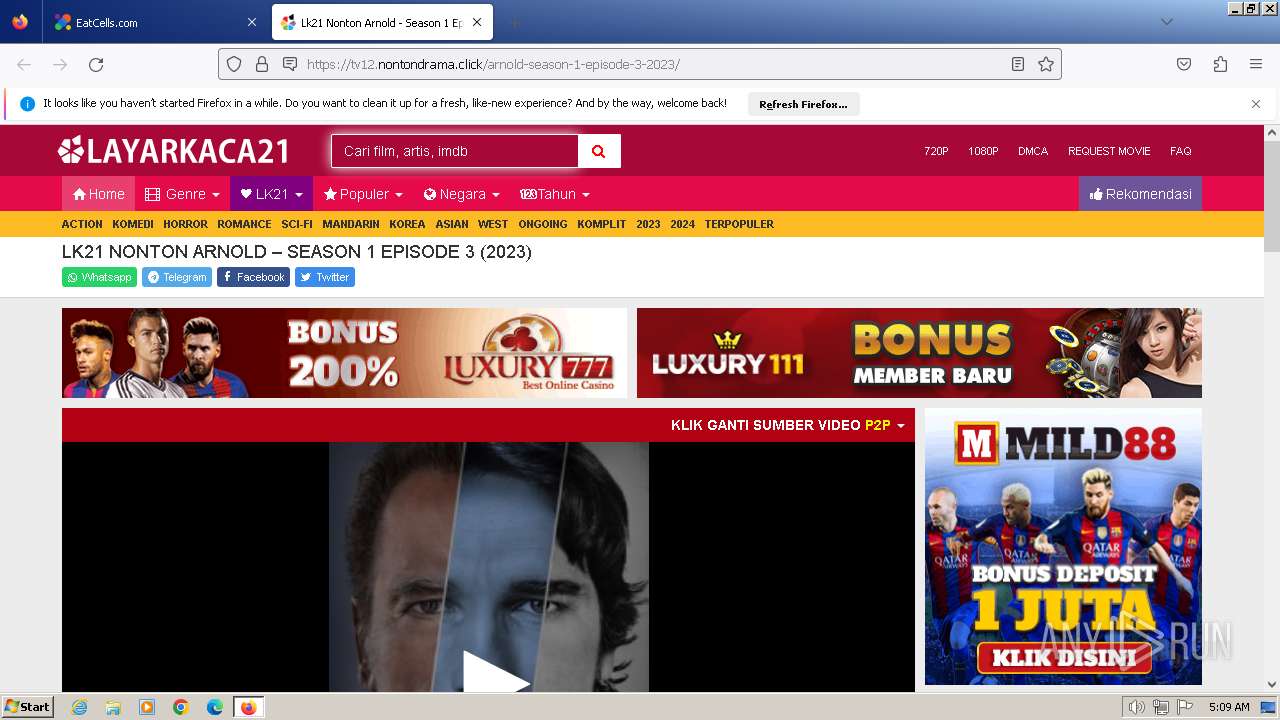This screenshot has height=720, width=1280.
Task: Click the Refresh Firefox button
Action: point(803,104)
